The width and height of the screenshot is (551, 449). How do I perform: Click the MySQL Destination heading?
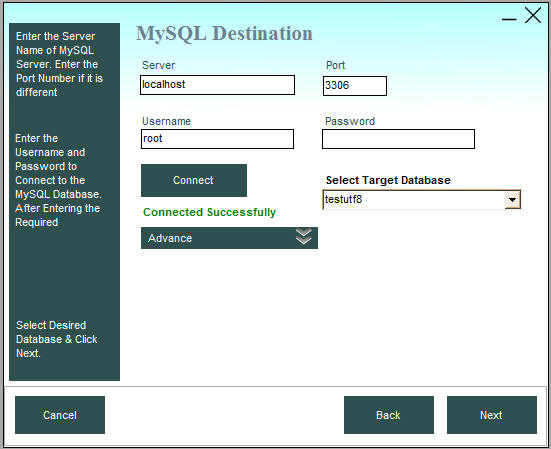point(224,34)
